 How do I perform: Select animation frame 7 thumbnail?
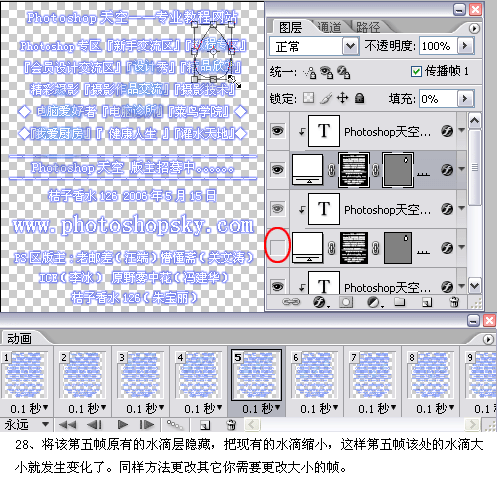tap(373, 374)
